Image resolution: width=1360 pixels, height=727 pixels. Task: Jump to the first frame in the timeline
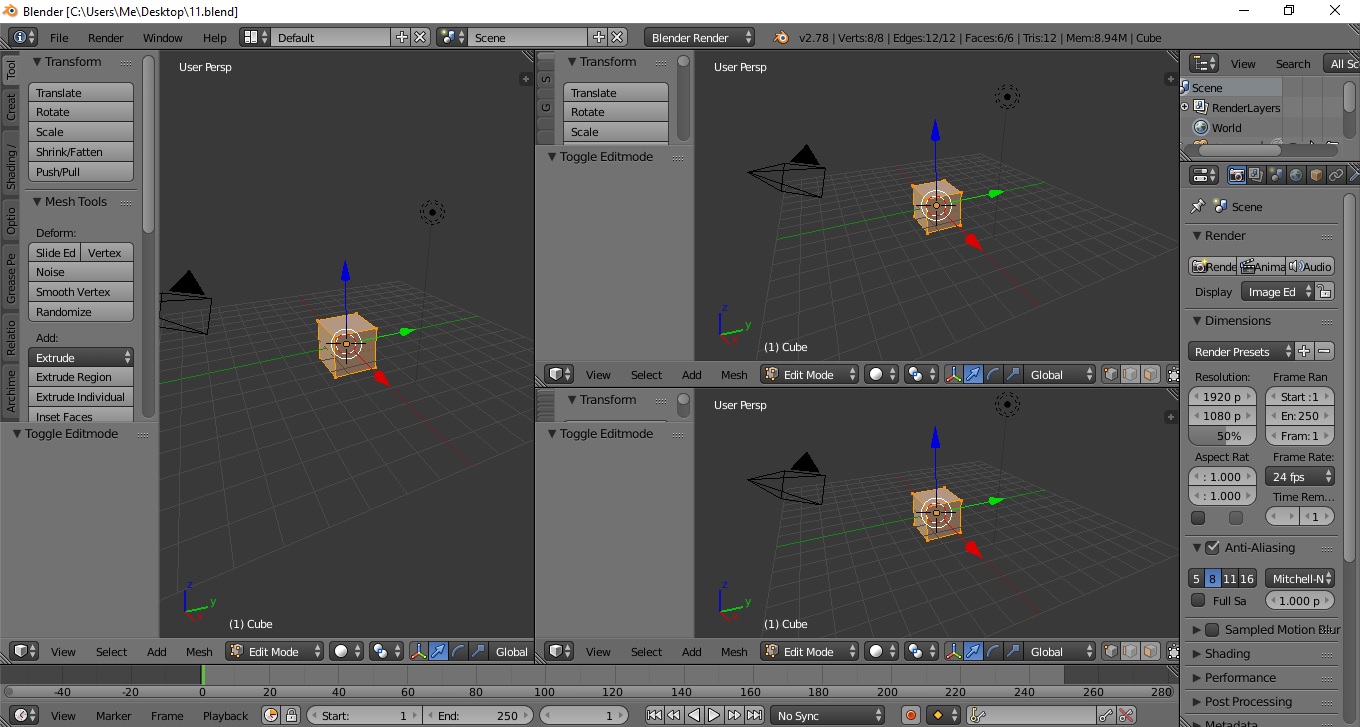click(x=654, y=715)
